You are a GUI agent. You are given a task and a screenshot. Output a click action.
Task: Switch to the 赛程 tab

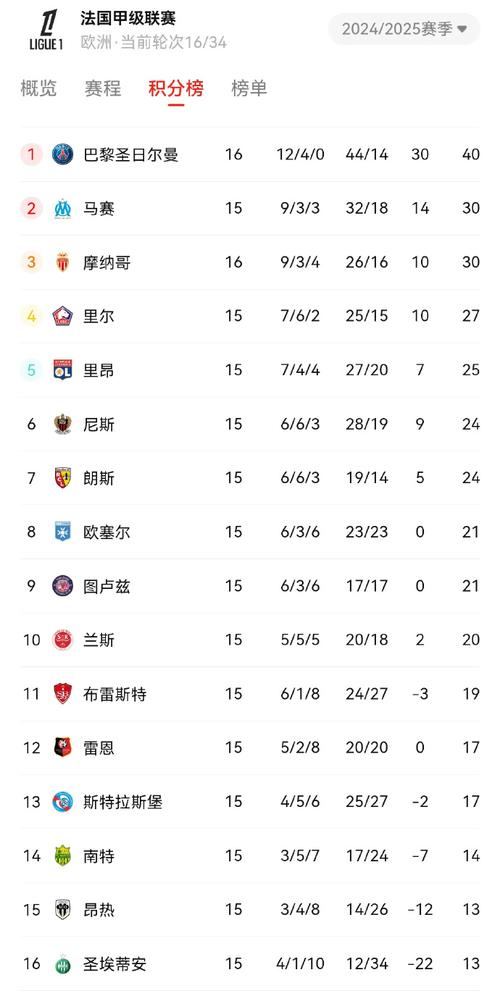point(102,88)
